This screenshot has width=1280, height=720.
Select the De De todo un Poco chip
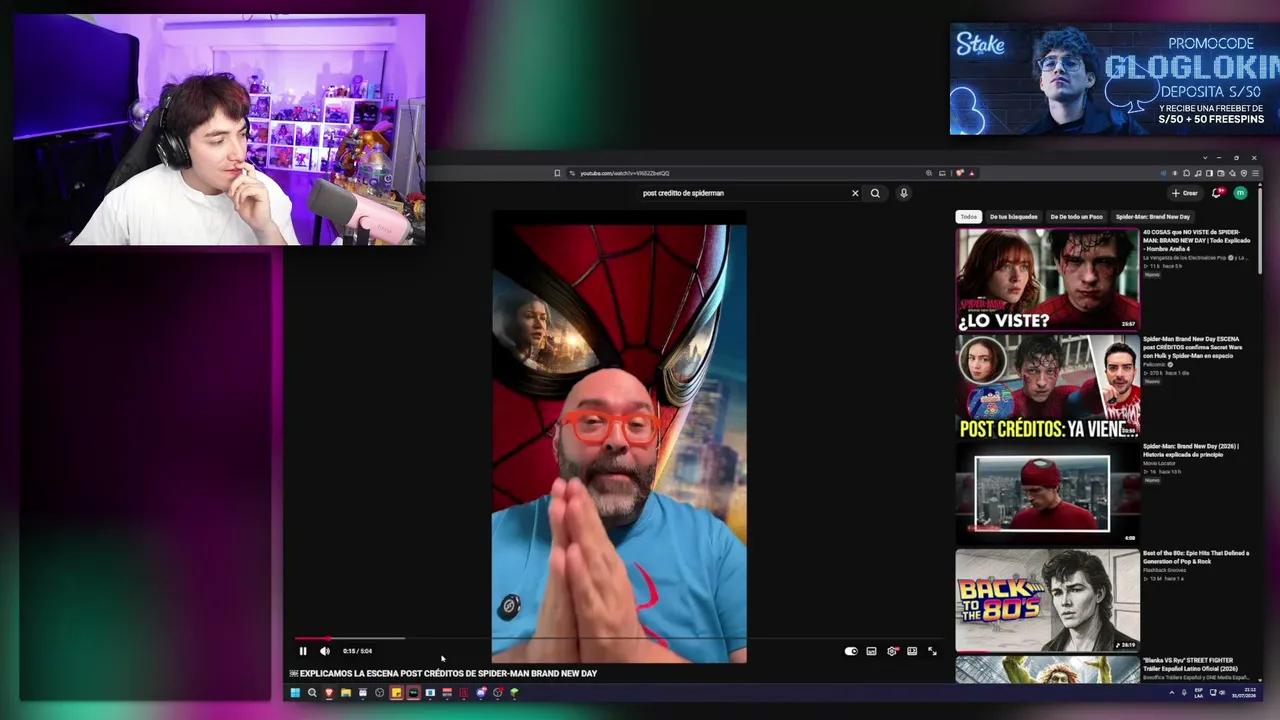click(1076, 217)
